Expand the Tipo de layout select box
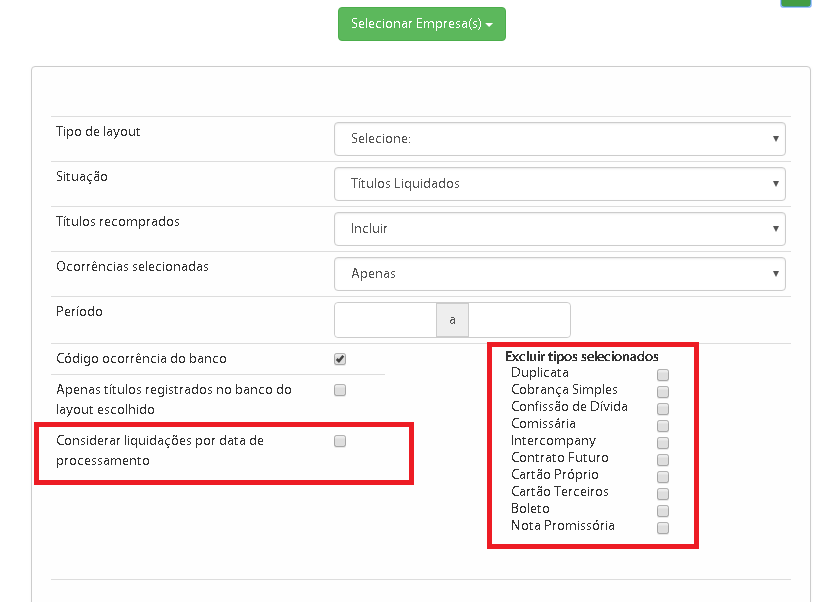828x602 pixels. (x=559, y=139)
